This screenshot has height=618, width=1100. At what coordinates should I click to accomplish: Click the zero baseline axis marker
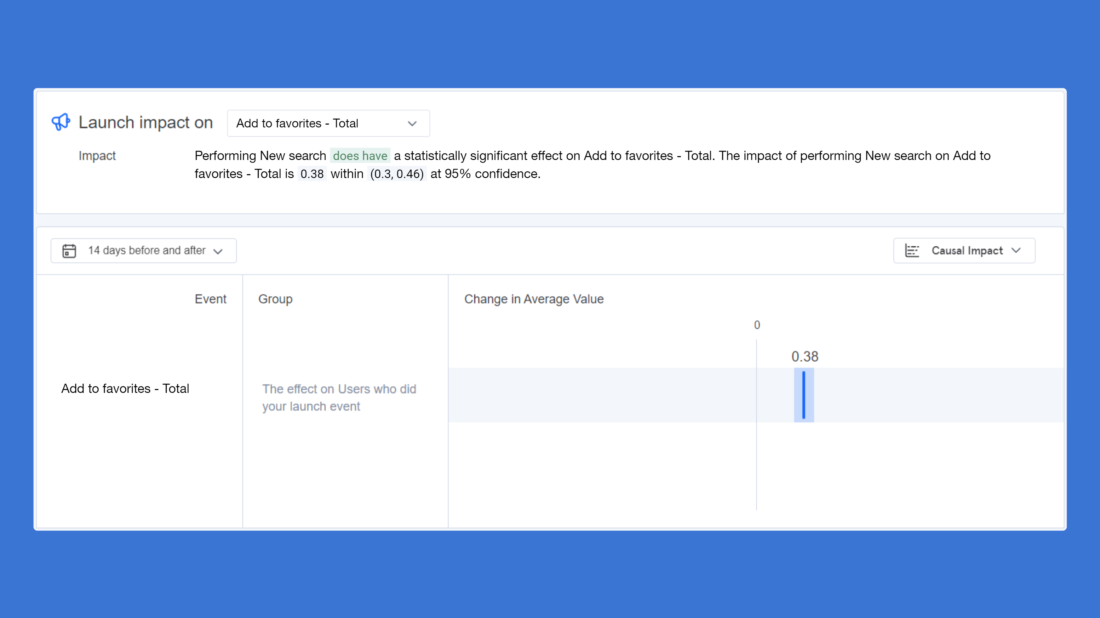pos(756,325)
